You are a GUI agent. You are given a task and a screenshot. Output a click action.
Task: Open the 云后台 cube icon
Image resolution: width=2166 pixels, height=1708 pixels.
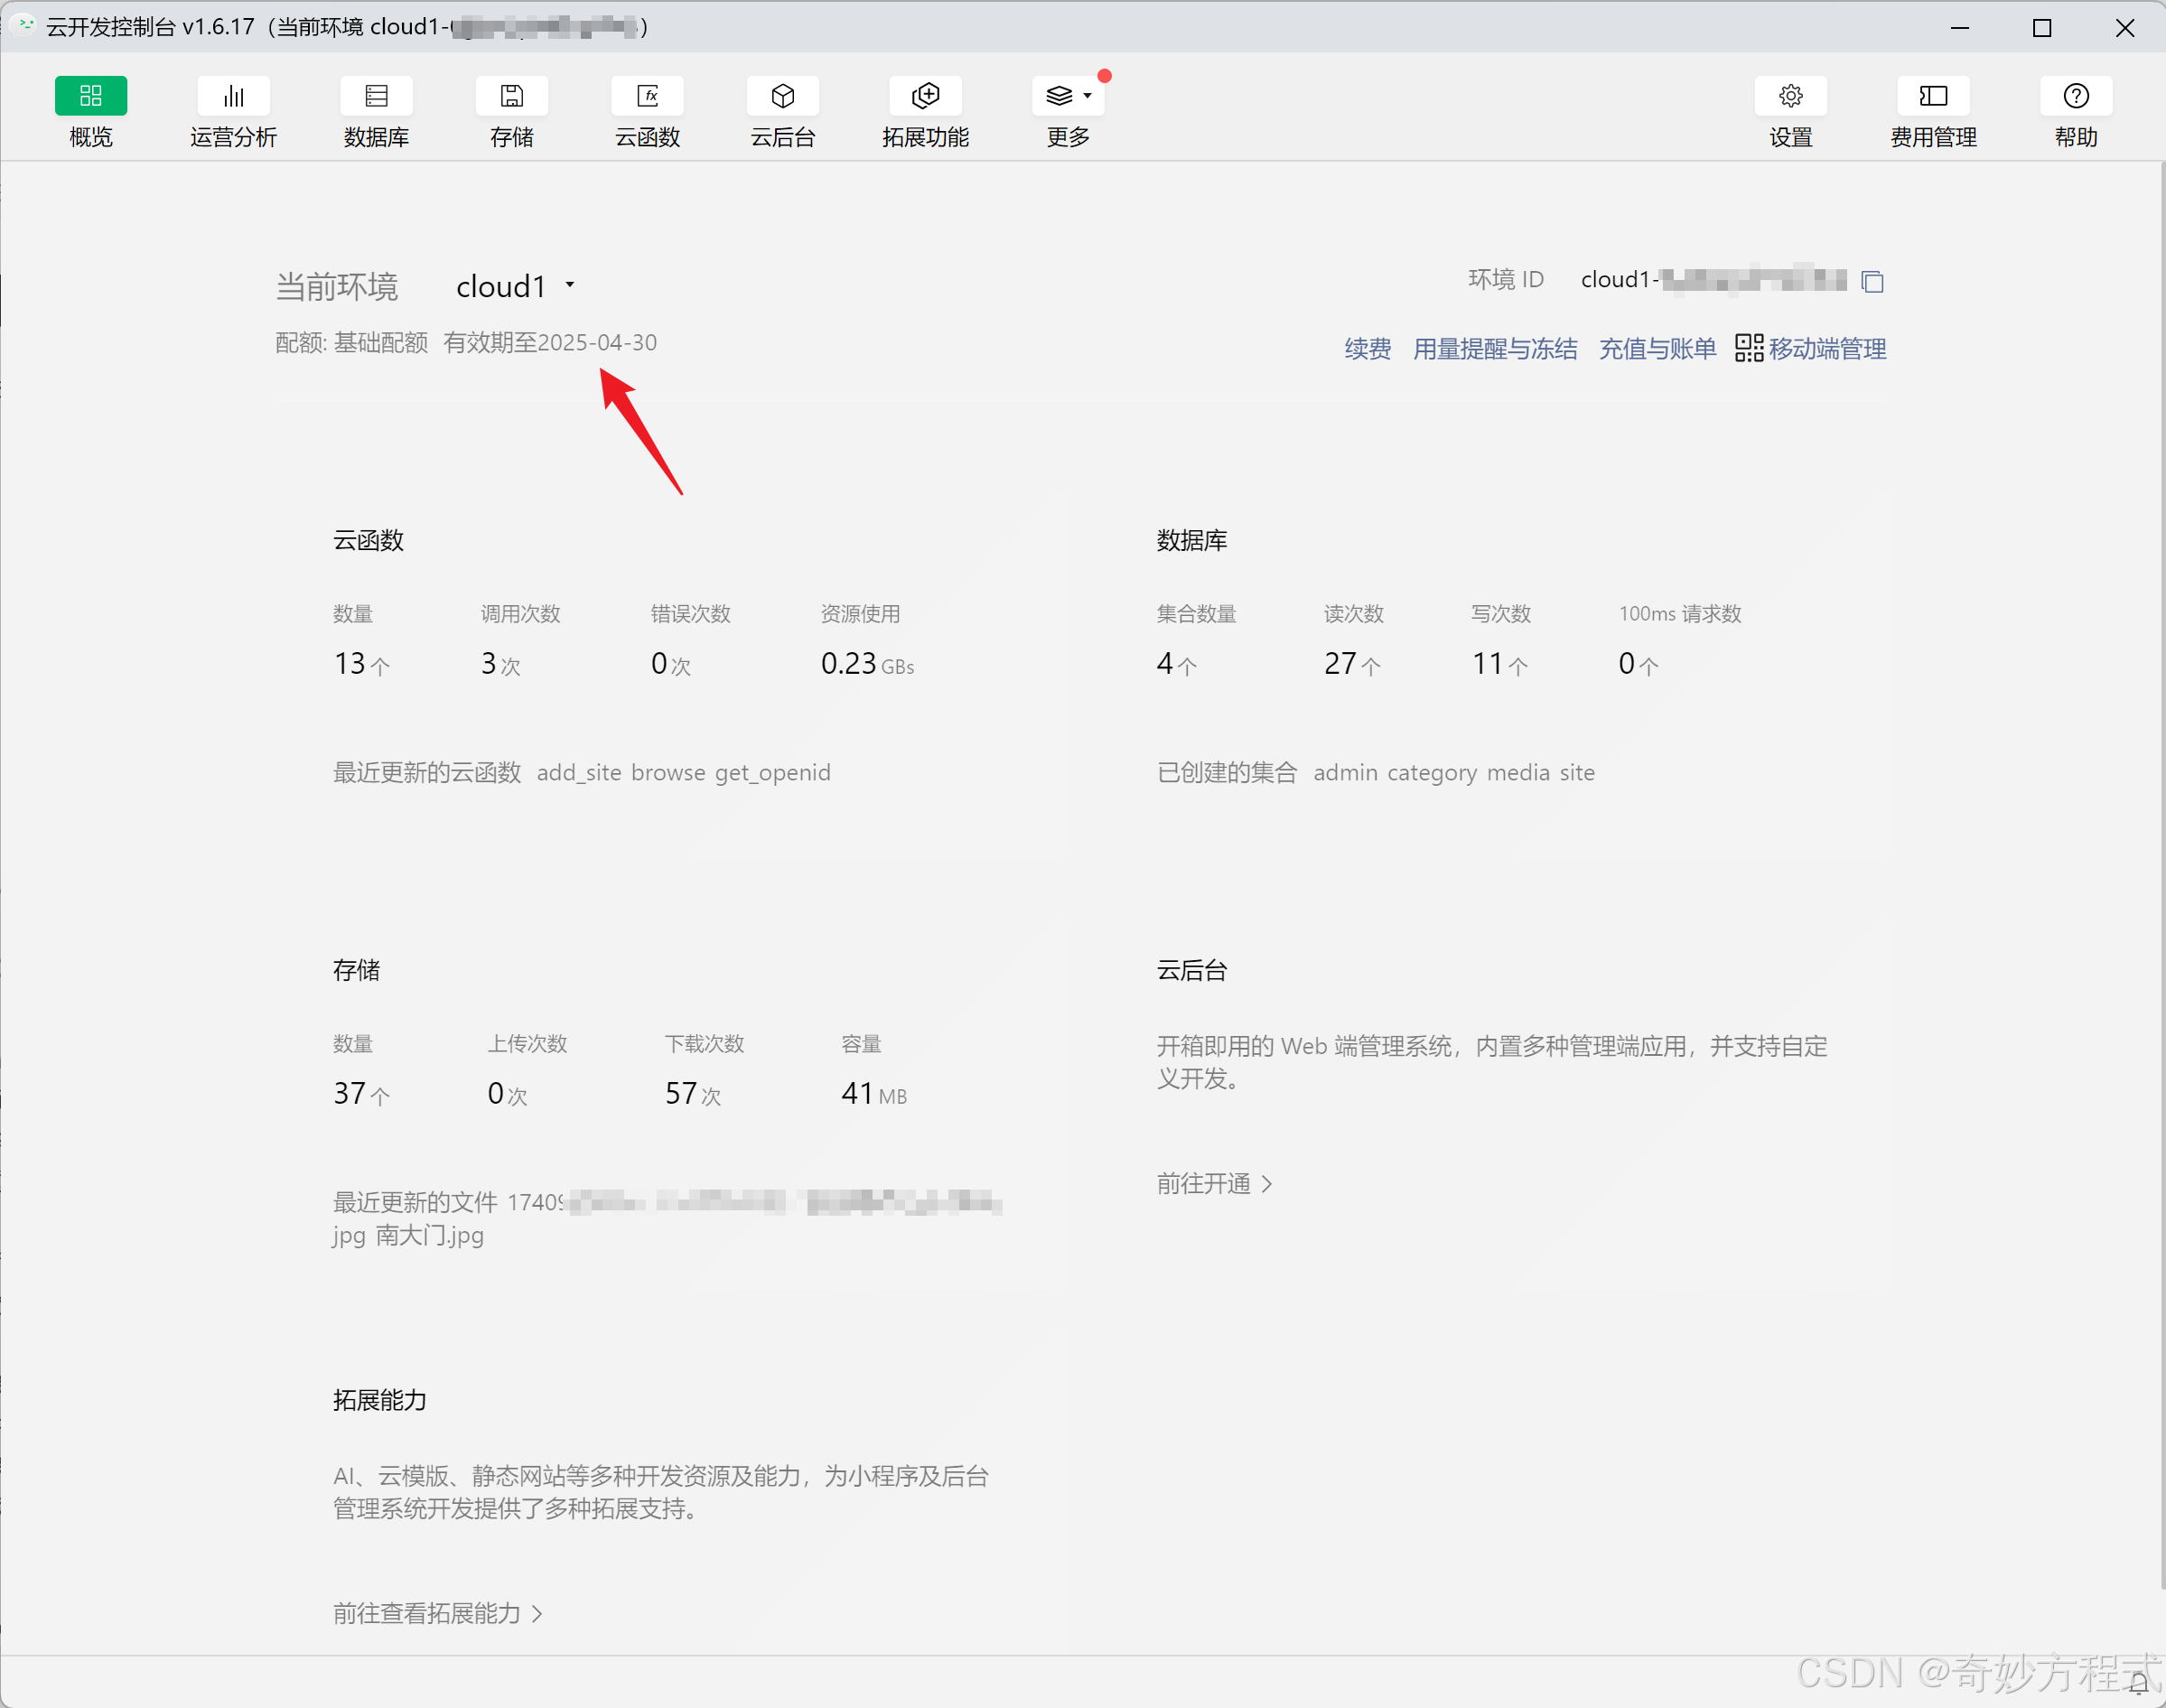(x=782, y=96)
